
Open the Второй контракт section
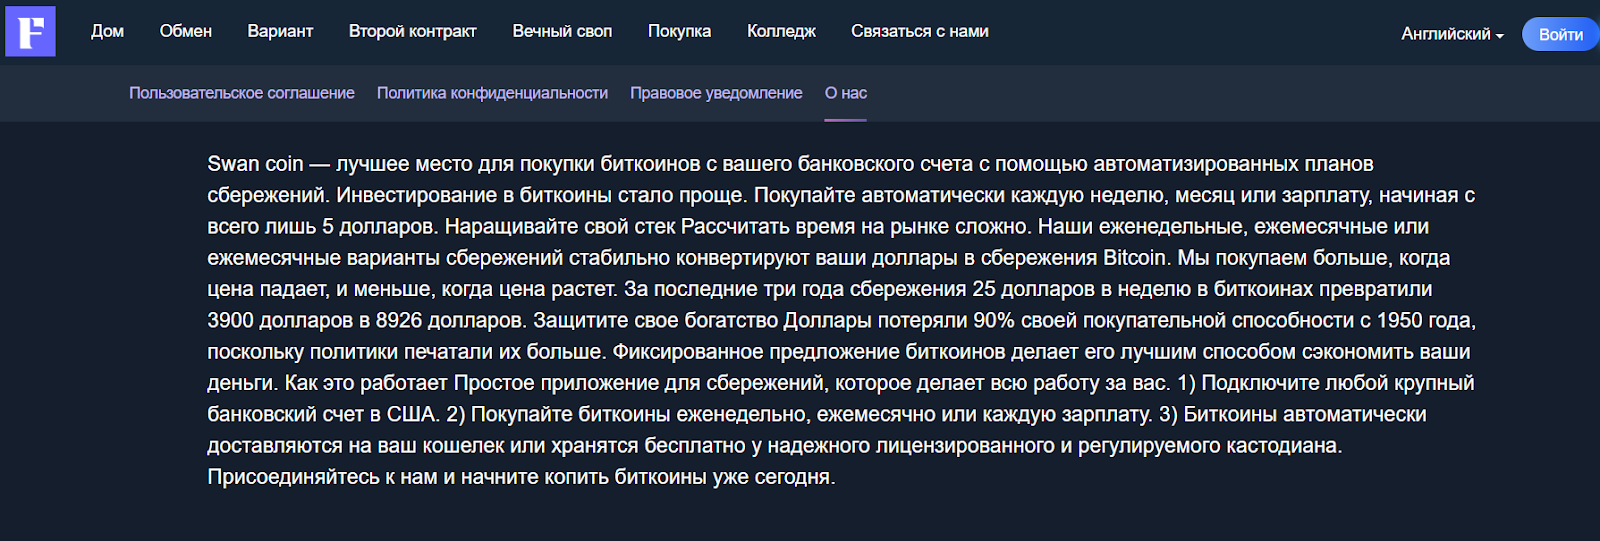click(x=412, y=31)
